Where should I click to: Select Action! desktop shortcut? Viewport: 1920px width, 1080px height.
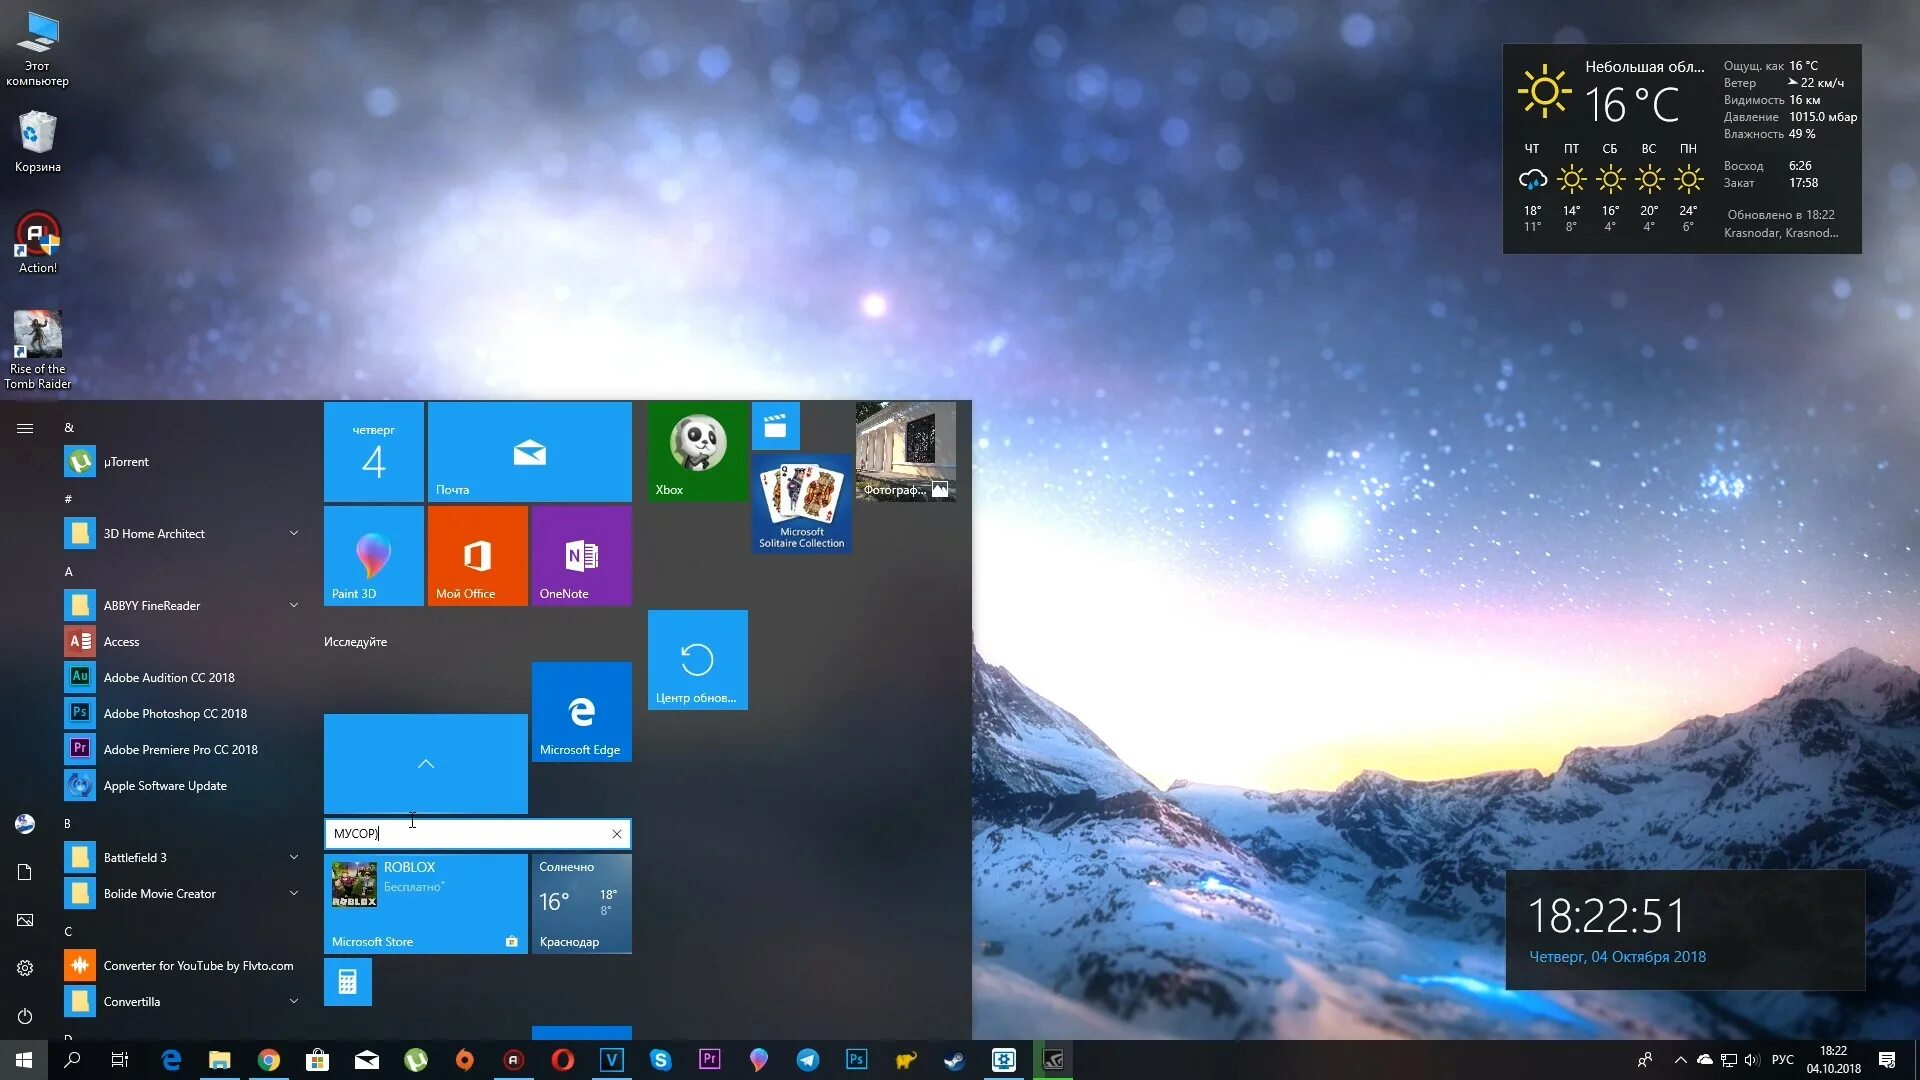coord(37,243)
